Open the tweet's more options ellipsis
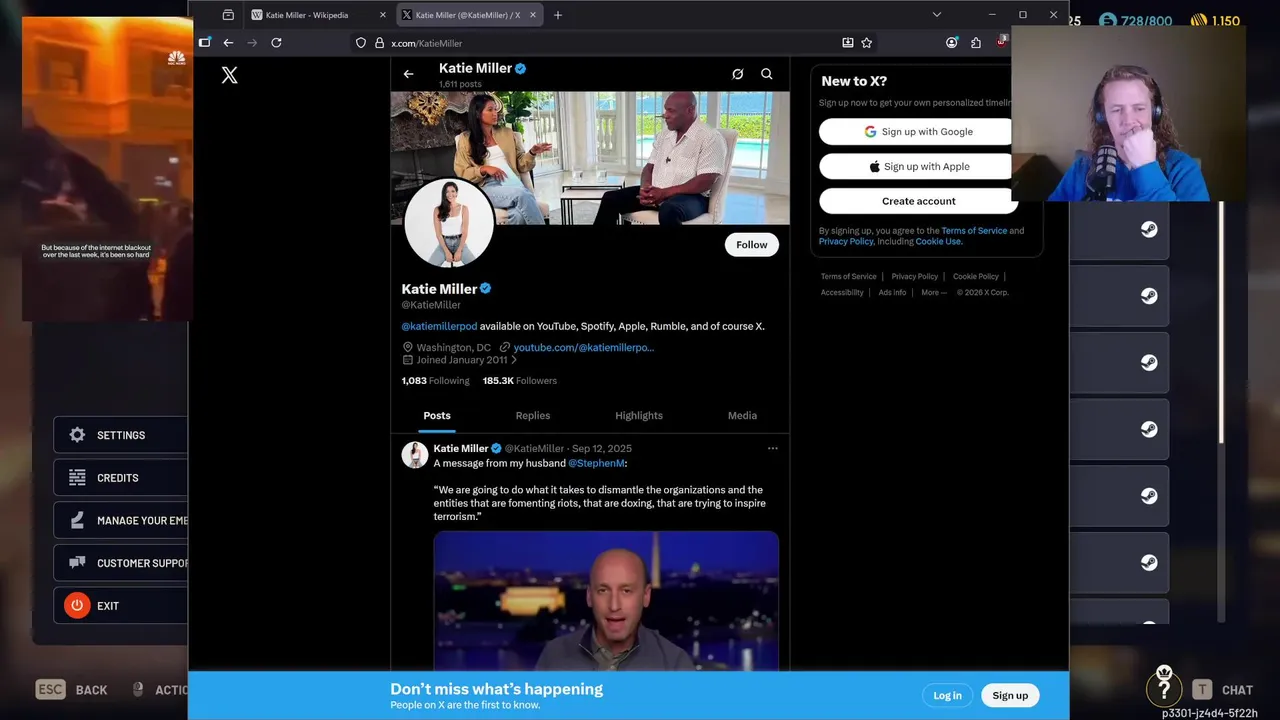 click(772, 448)
